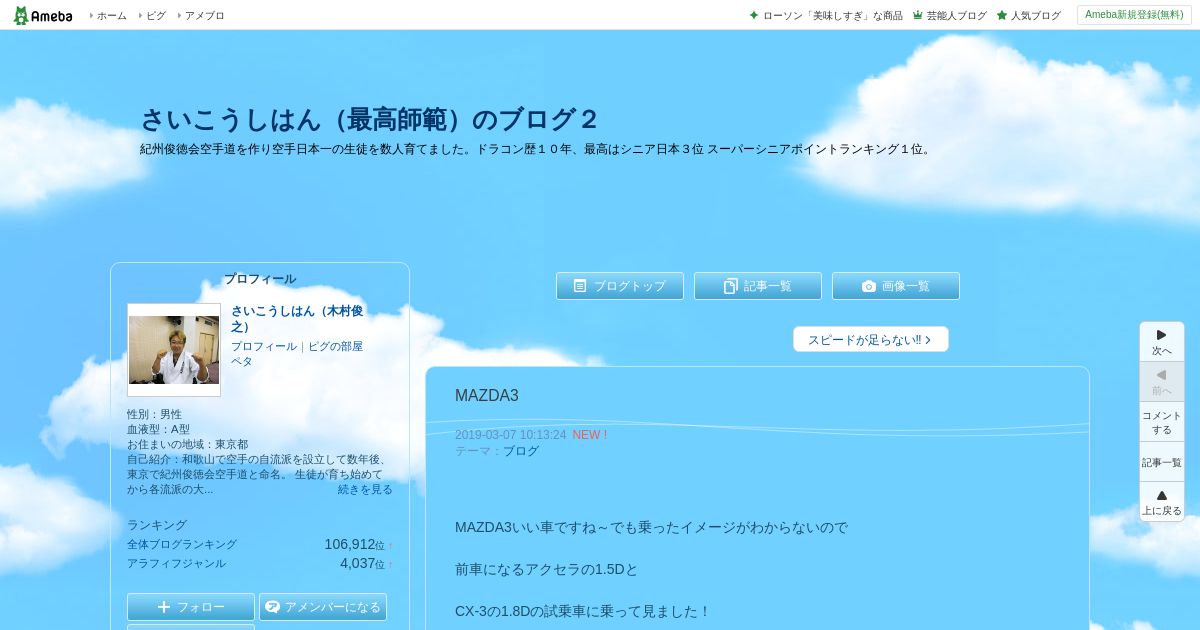Open 画像一覧 tab button
This screenshot has width=1200, height=630.
tap(896, 286)
